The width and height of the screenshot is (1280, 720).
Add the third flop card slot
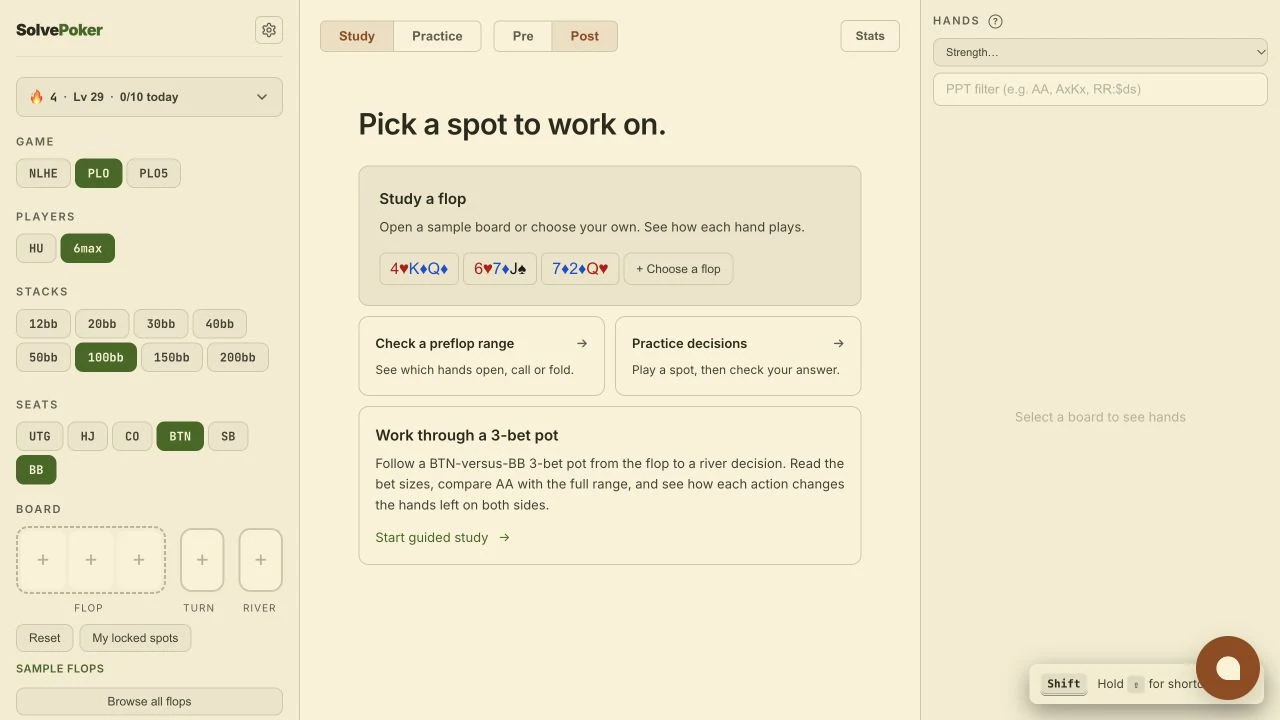(x=139, y=560)
